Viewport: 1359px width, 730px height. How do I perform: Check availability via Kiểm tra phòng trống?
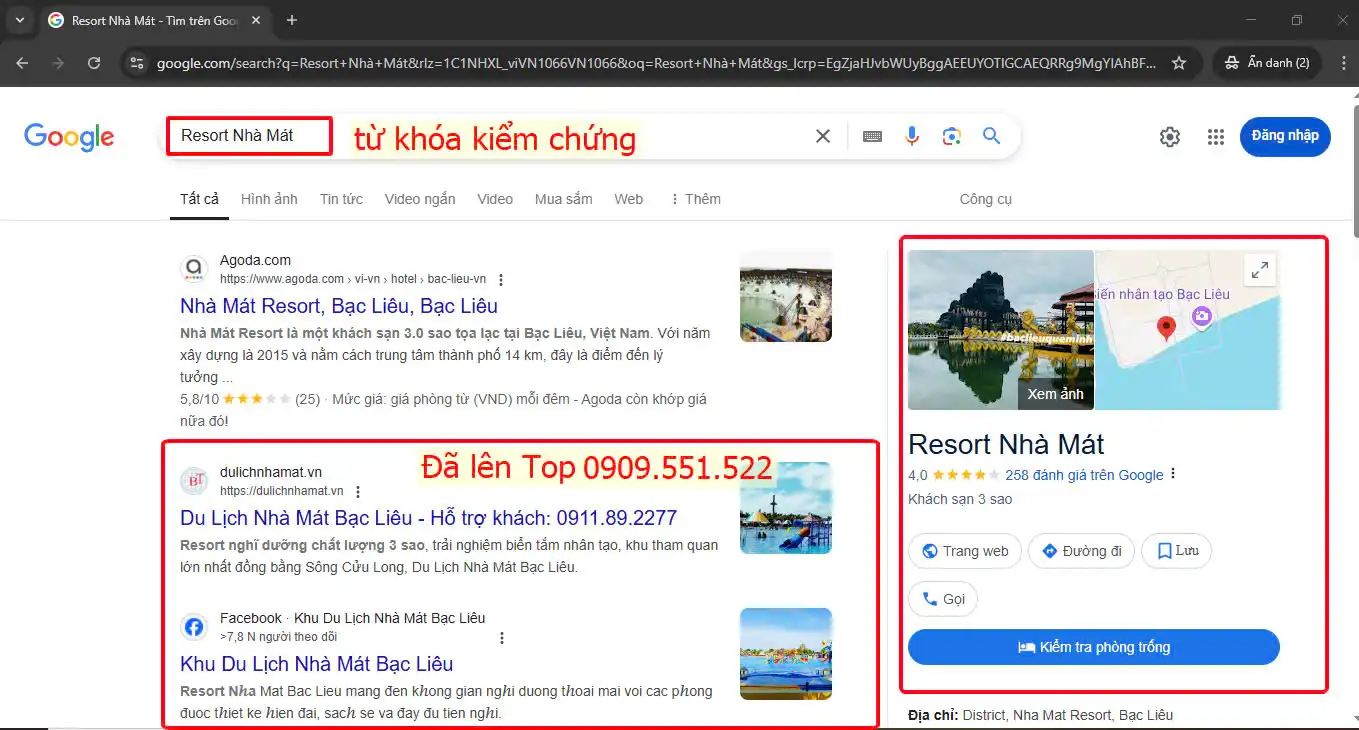[1094, 647]
